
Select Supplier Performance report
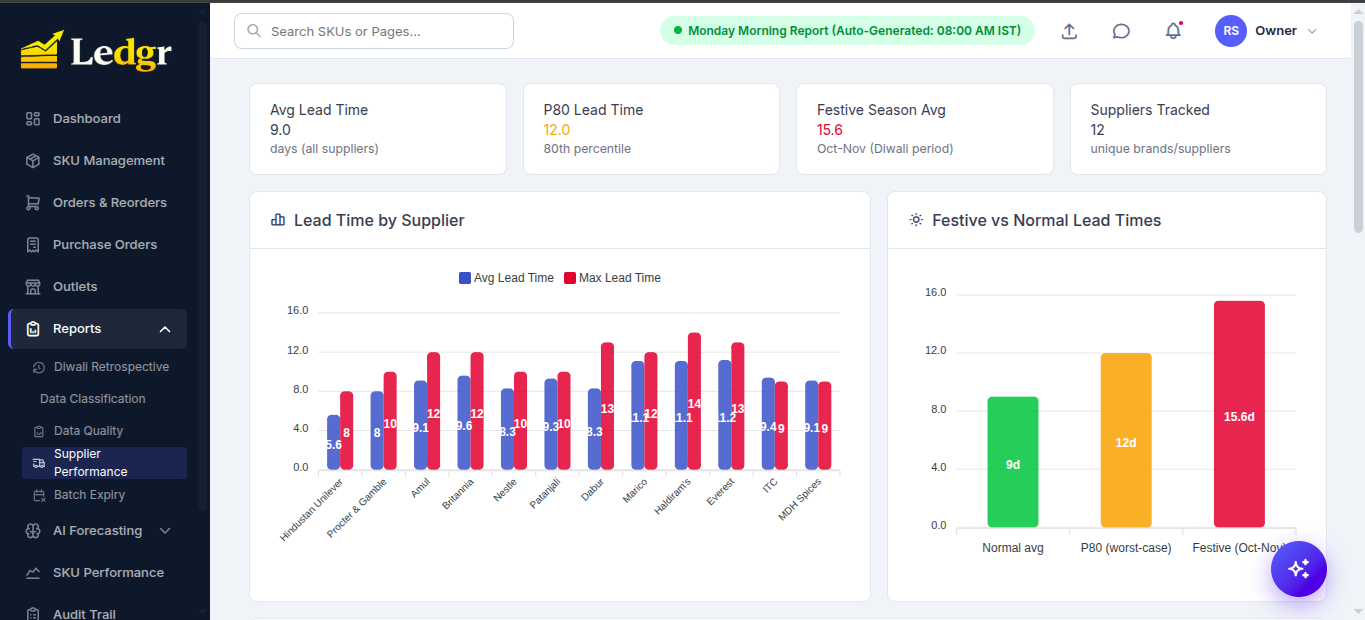(105, 463)
